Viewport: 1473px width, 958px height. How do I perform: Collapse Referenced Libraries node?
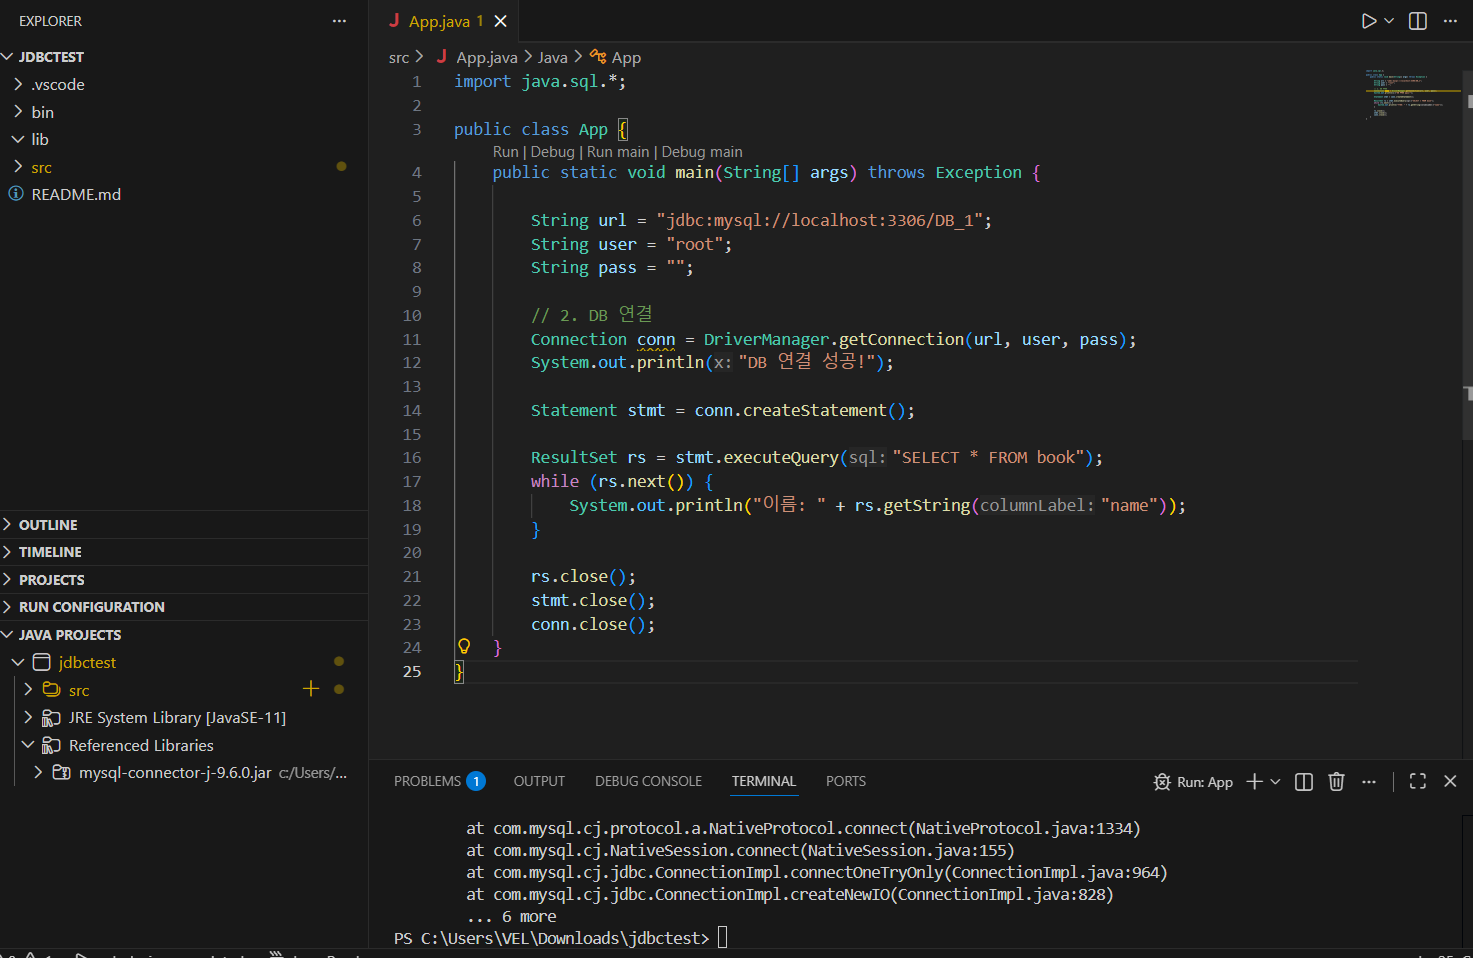[28, 745]
